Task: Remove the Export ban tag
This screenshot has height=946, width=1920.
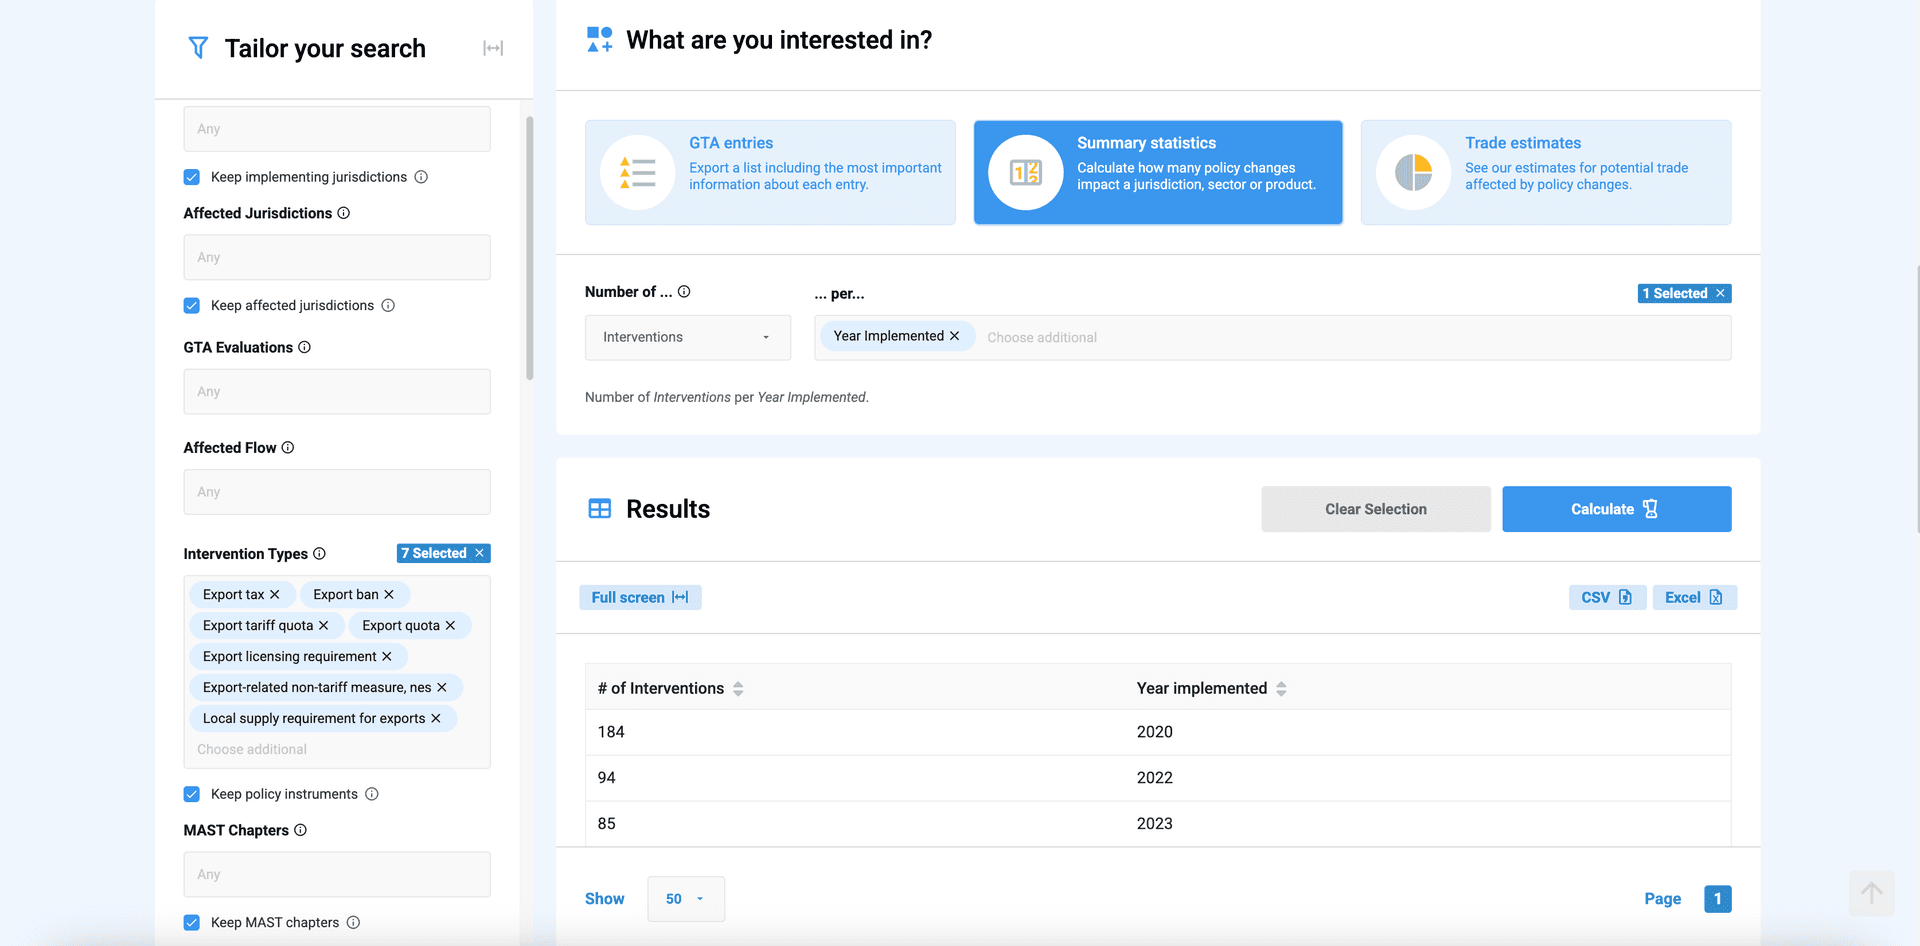Action: click(x=389, y=595)
